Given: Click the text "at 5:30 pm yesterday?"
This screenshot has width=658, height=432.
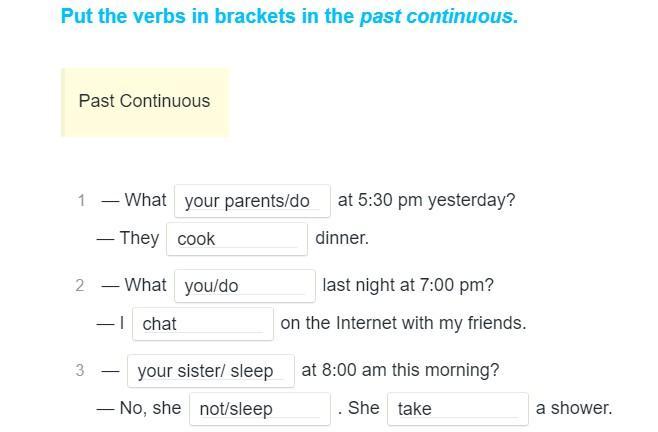Looking at the screenshot, I should (x=426, y=200).
